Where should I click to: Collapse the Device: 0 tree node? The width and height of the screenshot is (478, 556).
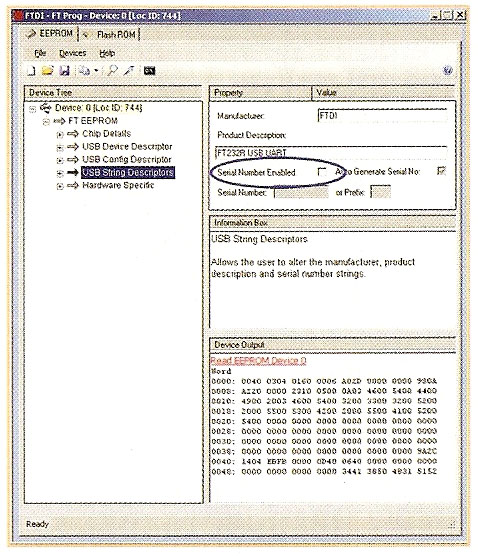(33, 109)
